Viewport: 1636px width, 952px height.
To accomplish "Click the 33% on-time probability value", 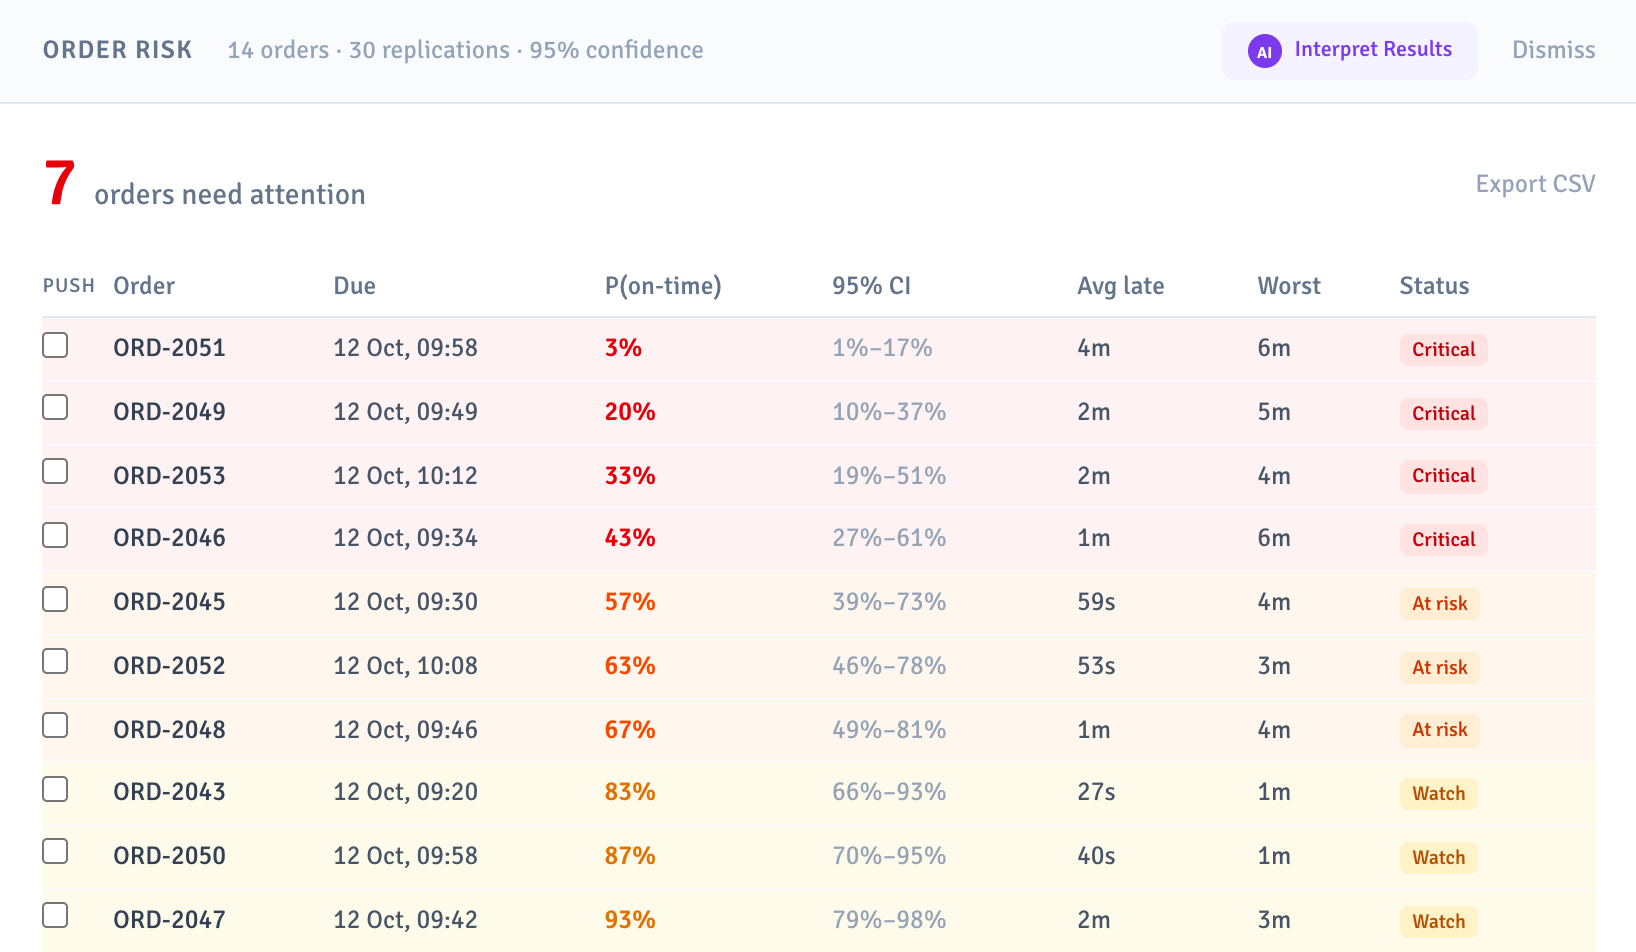I will 630,476.
